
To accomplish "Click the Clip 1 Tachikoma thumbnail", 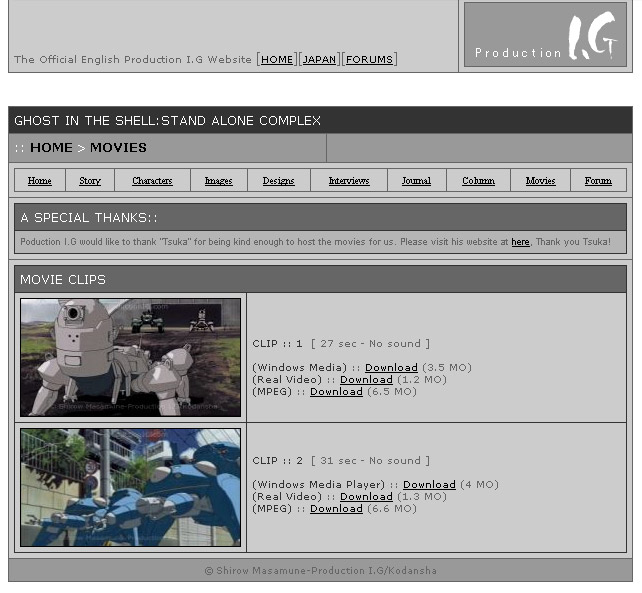I will click(131, 358).
